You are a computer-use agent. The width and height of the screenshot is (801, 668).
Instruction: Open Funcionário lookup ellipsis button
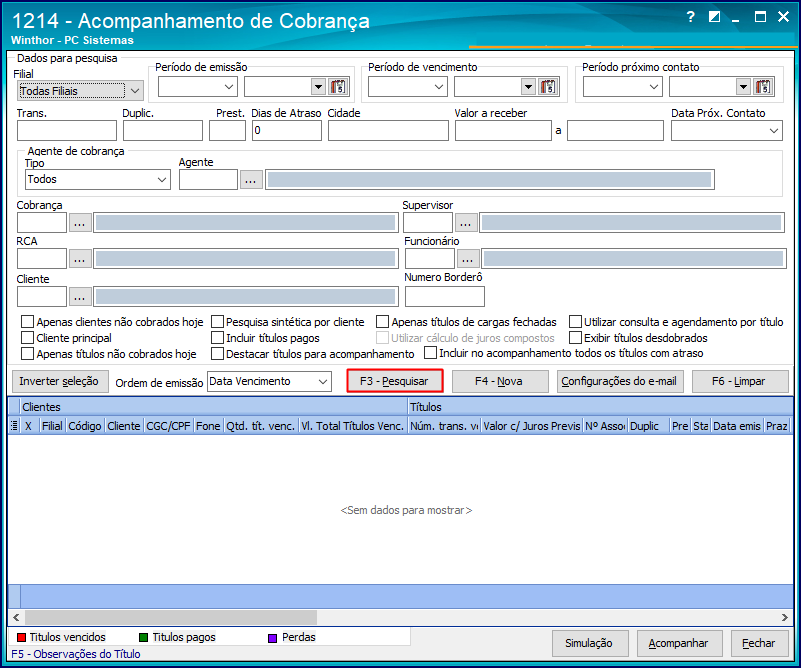click(x=468, y=259)
